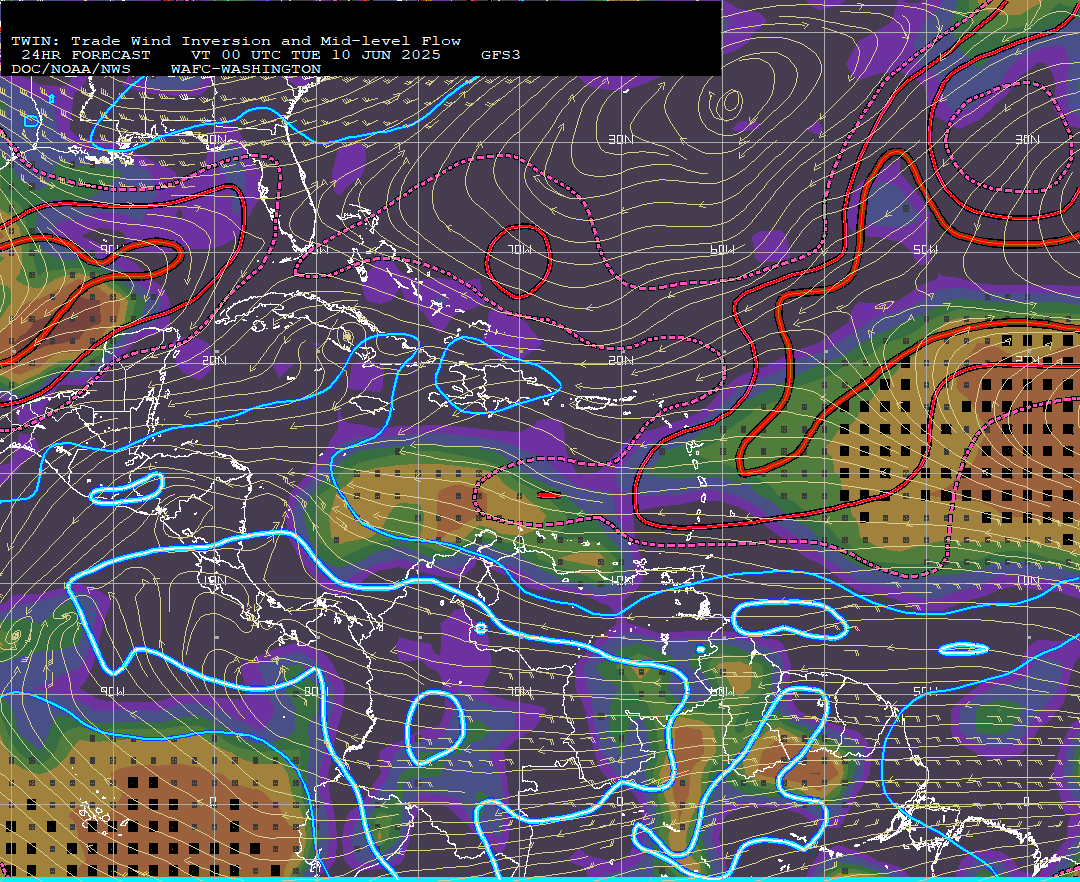The image size is (1080, 882).
Task: Click the "70W" label inside the red circle
Action: coord(521,249)
